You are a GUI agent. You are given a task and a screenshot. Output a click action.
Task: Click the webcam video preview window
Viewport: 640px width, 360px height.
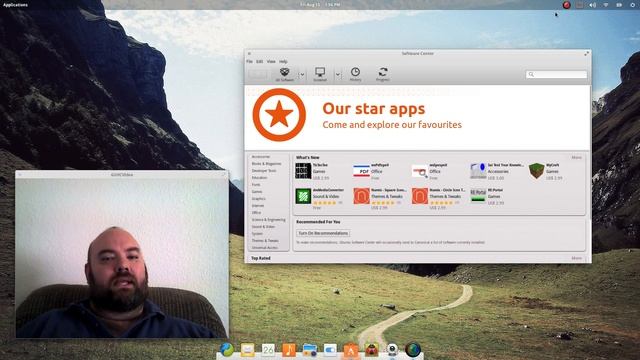(x=122, y=258)
